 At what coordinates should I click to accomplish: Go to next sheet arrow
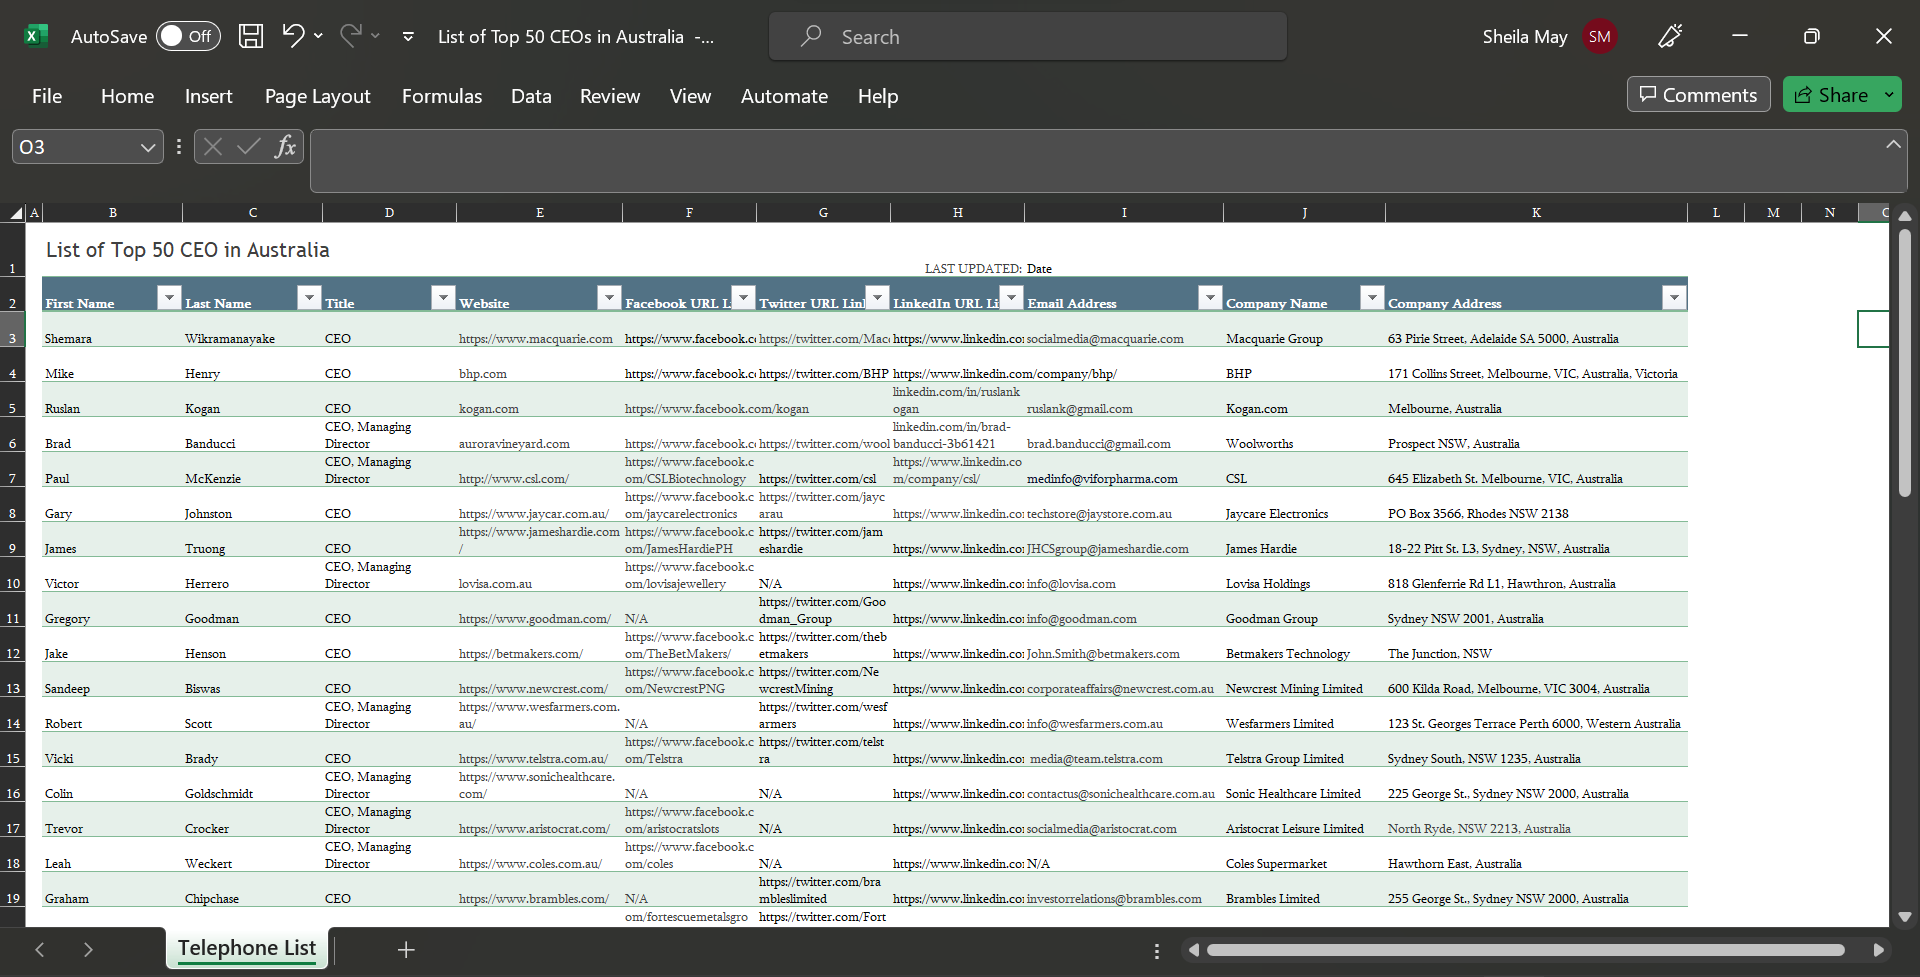pos(88,950)
